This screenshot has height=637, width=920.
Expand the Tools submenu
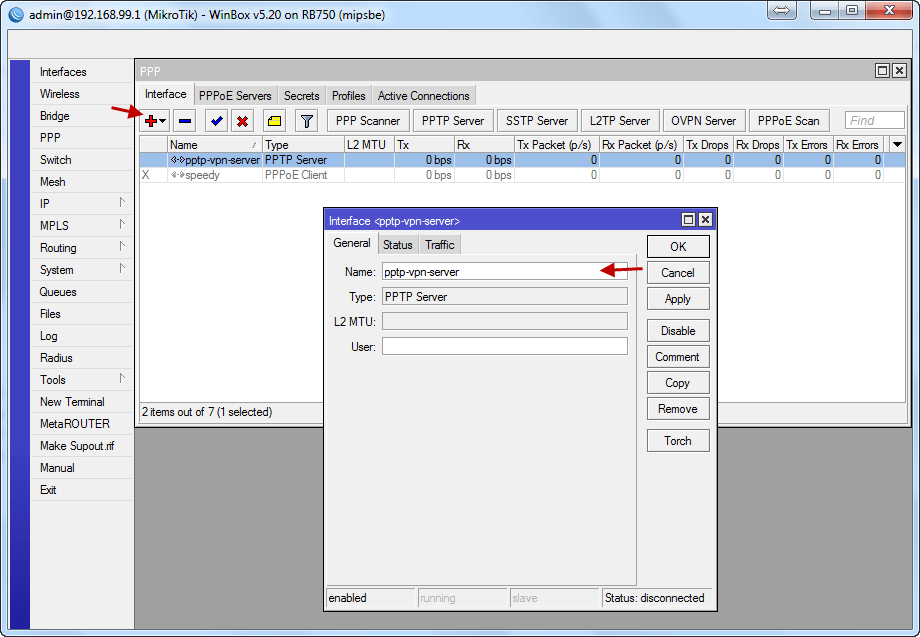pos(122,378)
